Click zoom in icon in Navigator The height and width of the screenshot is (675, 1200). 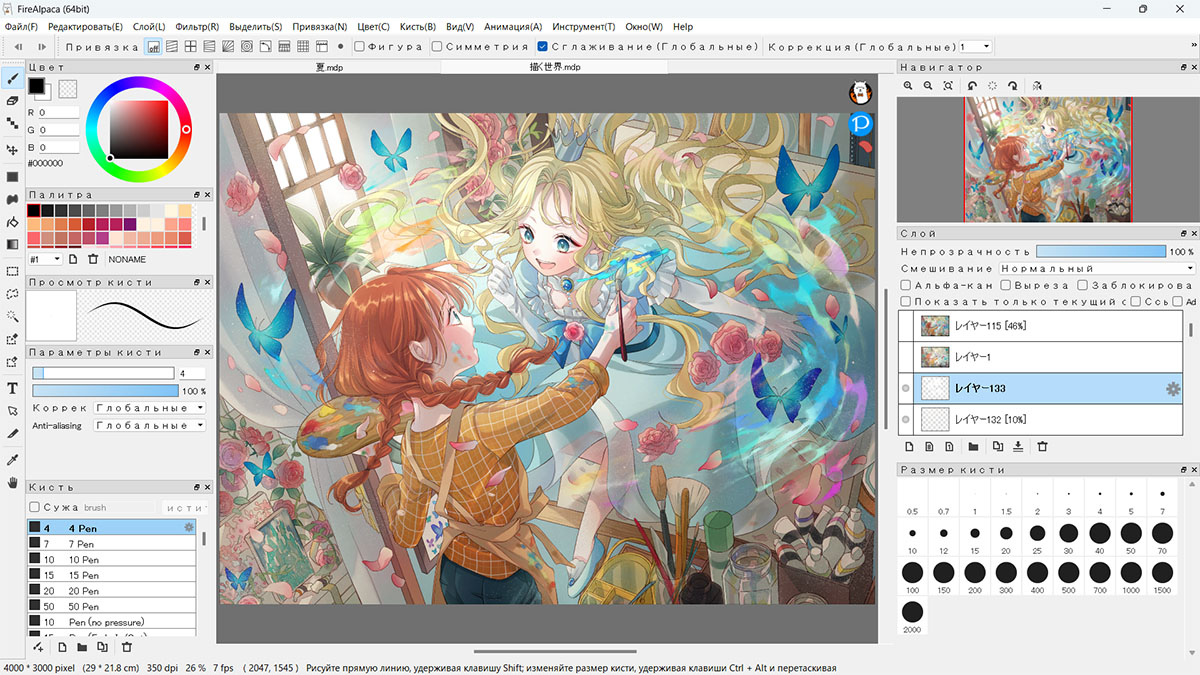pyautogui.click(x=909, y=87)
